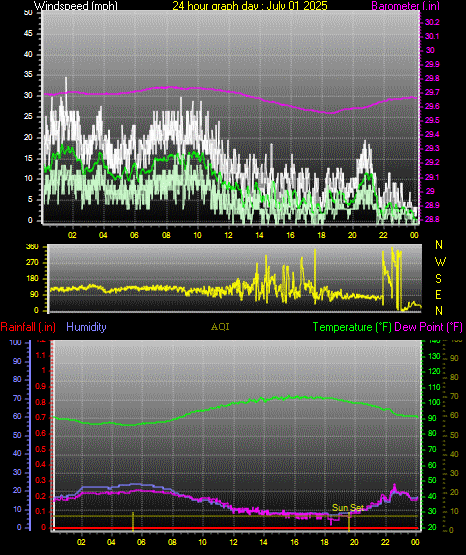Screen dimensions: 466x555
Task: Click the Barometer (.in) label
Action: tap(405, 5)
